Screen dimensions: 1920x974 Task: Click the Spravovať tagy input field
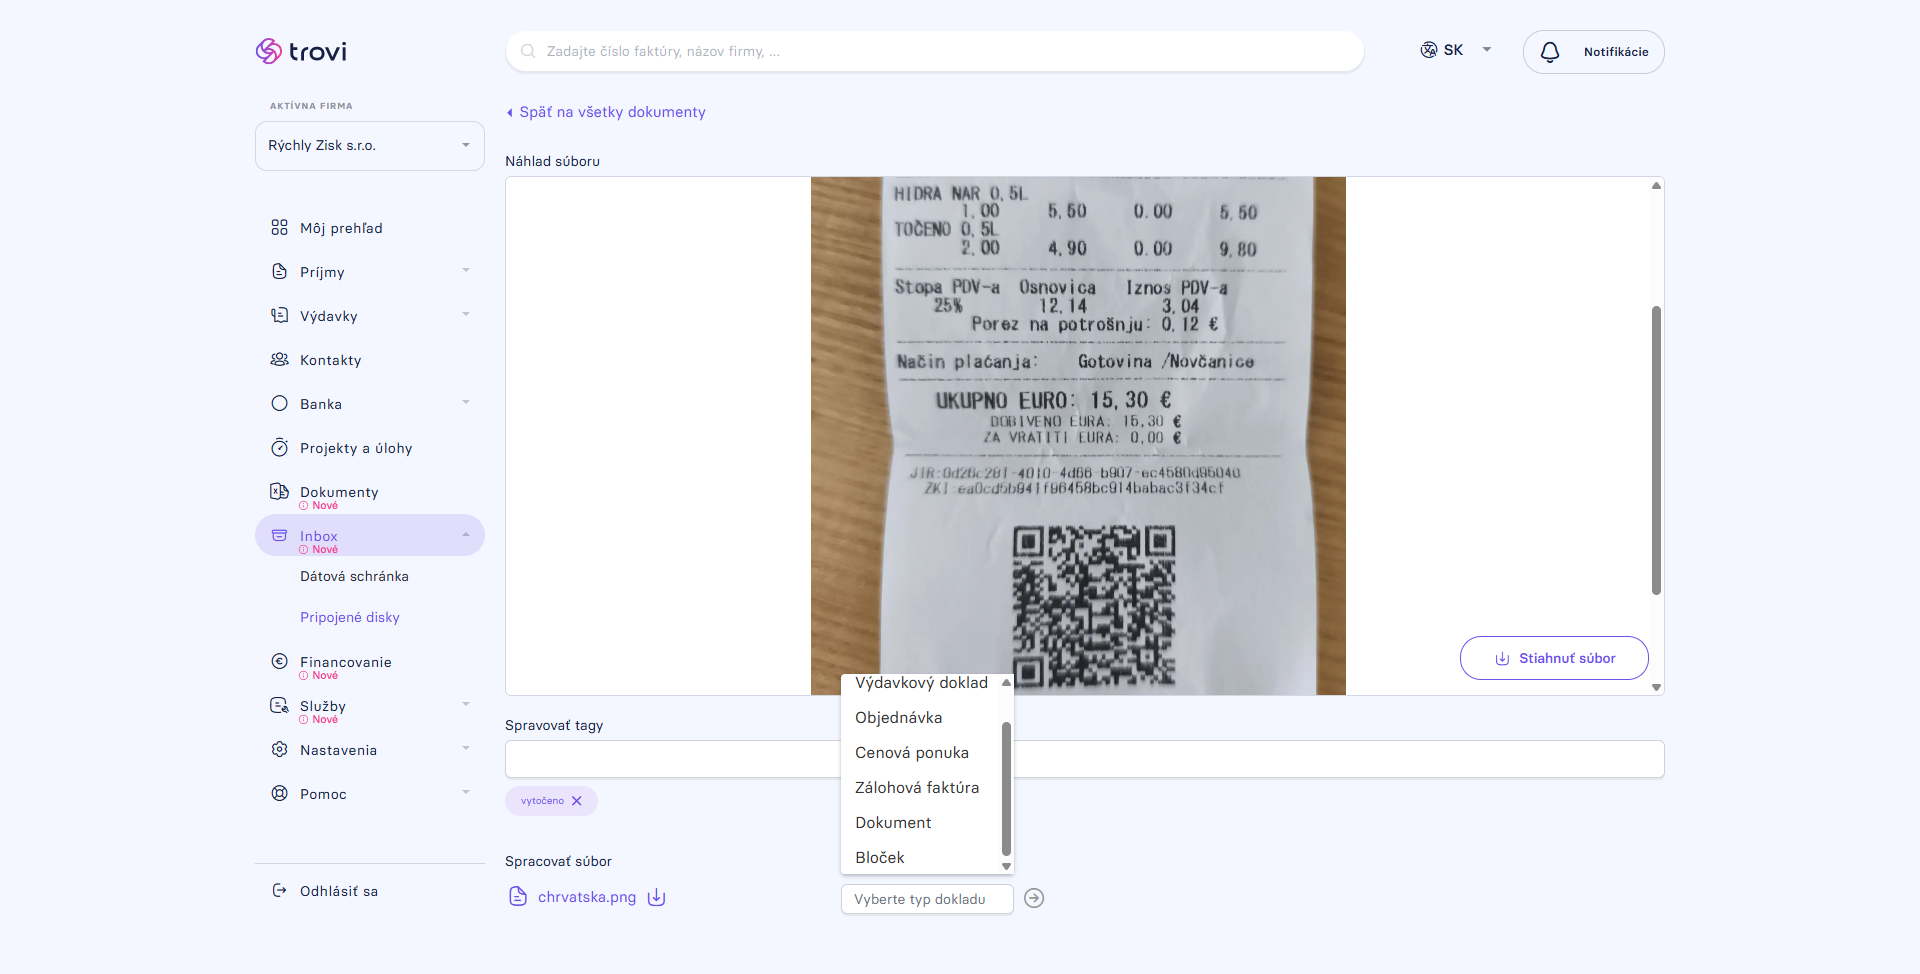[x=1084, y=759]
